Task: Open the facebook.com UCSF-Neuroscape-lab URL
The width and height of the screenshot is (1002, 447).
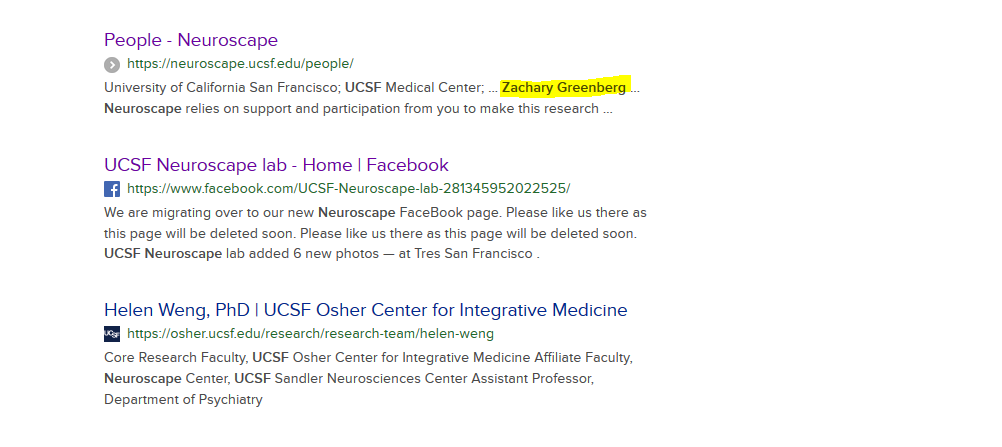Action: pyautogui.click(x=349, y=189)
